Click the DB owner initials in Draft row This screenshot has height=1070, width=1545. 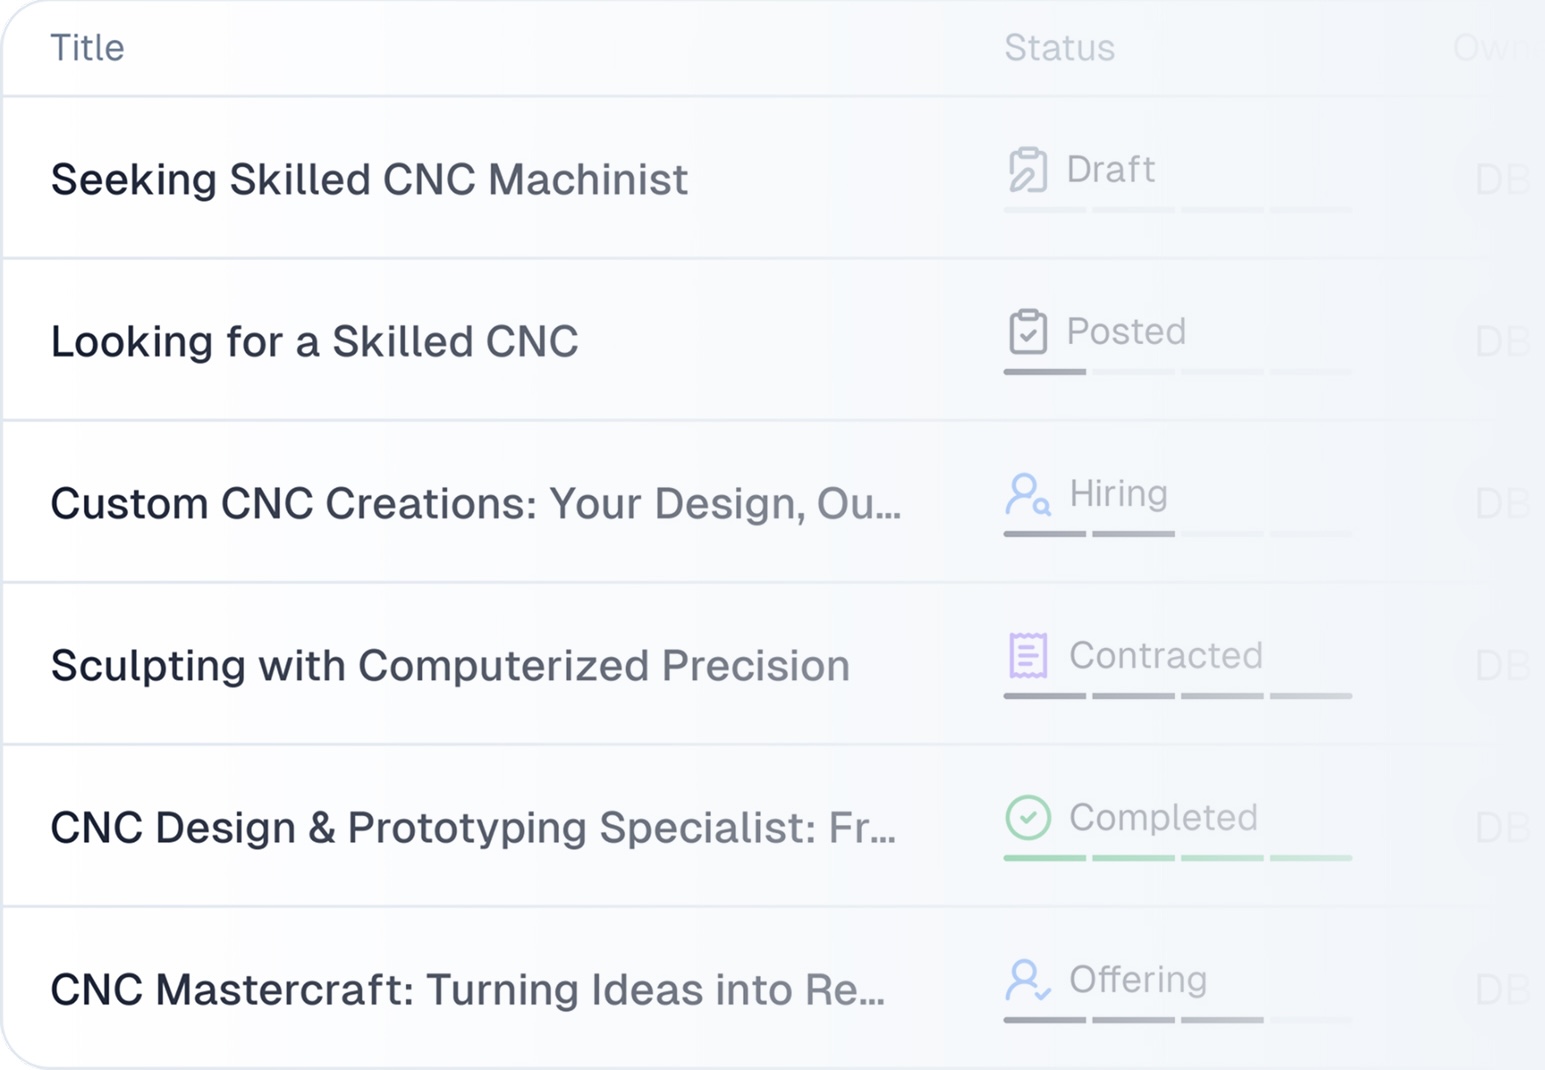[1502, 180]
